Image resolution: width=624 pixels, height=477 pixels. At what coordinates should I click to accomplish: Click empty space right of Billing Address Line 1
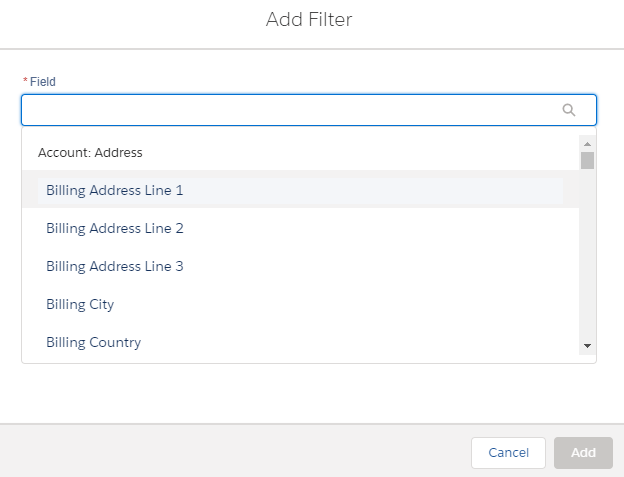pos(372,191)
